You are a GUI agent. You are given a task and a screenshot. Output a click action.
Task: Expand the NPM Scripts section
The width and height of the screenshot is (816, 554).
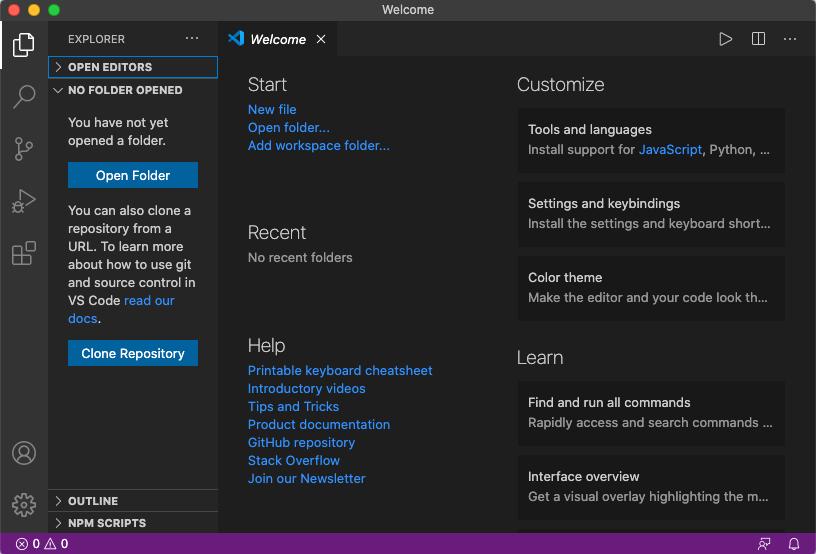tap(133, 523)
